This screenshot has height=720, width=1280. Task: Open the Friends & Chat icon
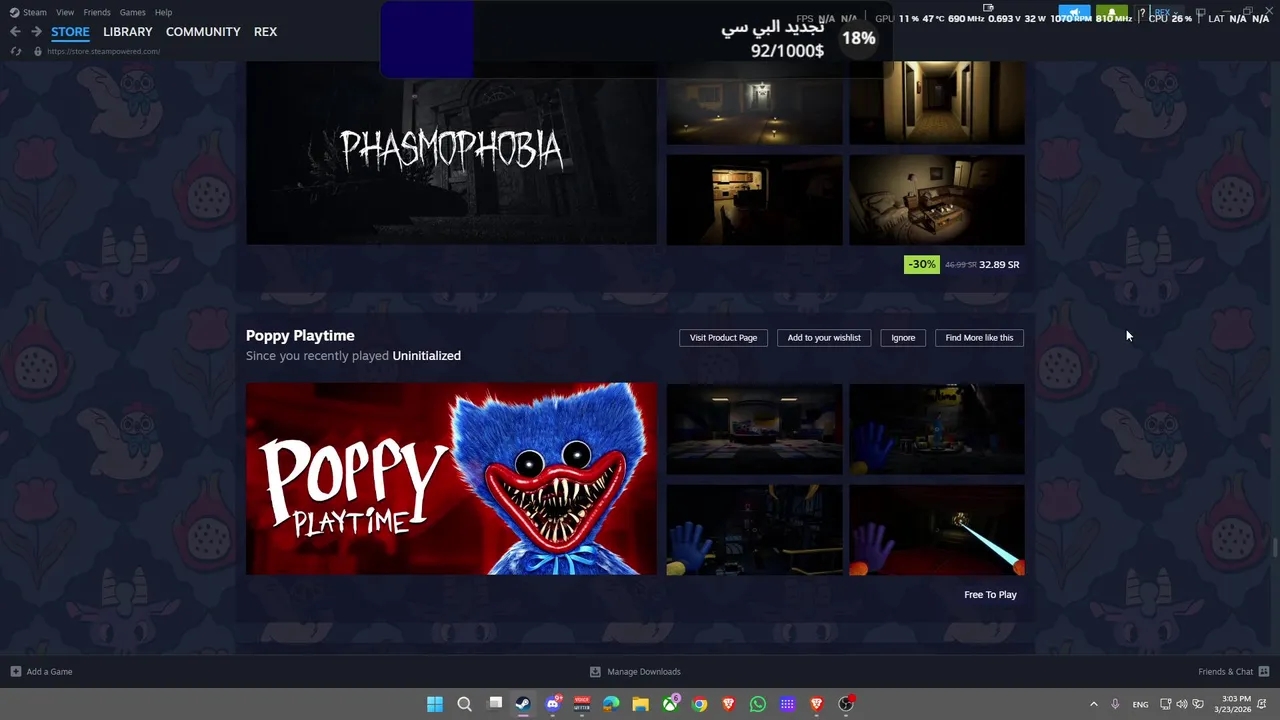(x=1264, y=672)
